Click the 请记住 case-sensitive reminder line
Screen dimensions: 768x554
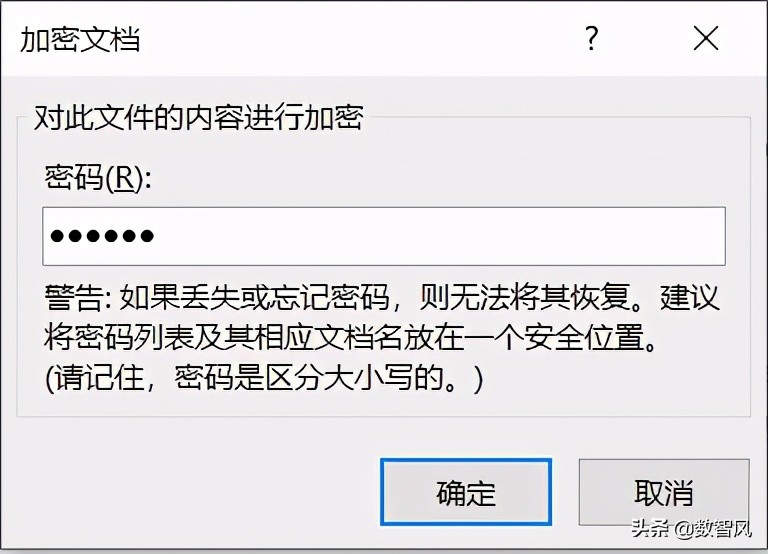(264, 378)
